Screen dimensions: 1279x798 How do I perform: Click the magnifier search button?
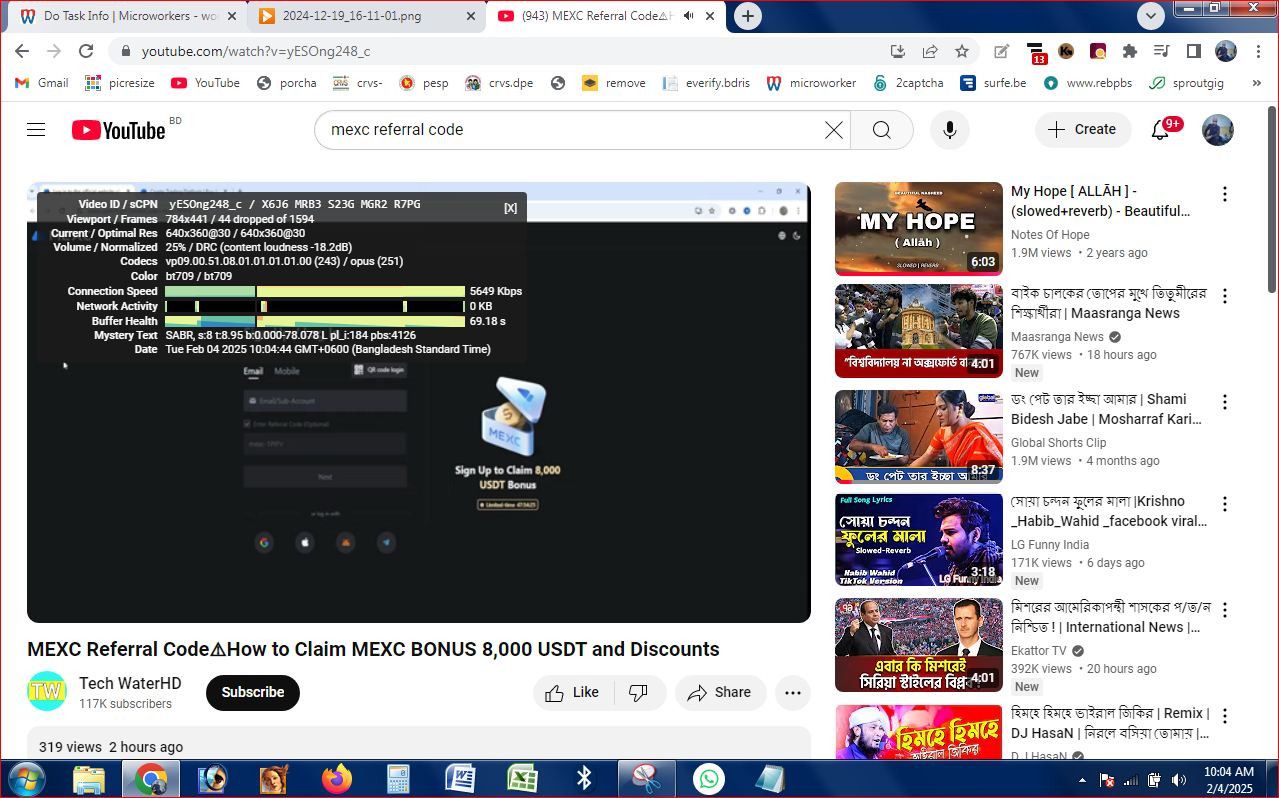pos(881,130)
